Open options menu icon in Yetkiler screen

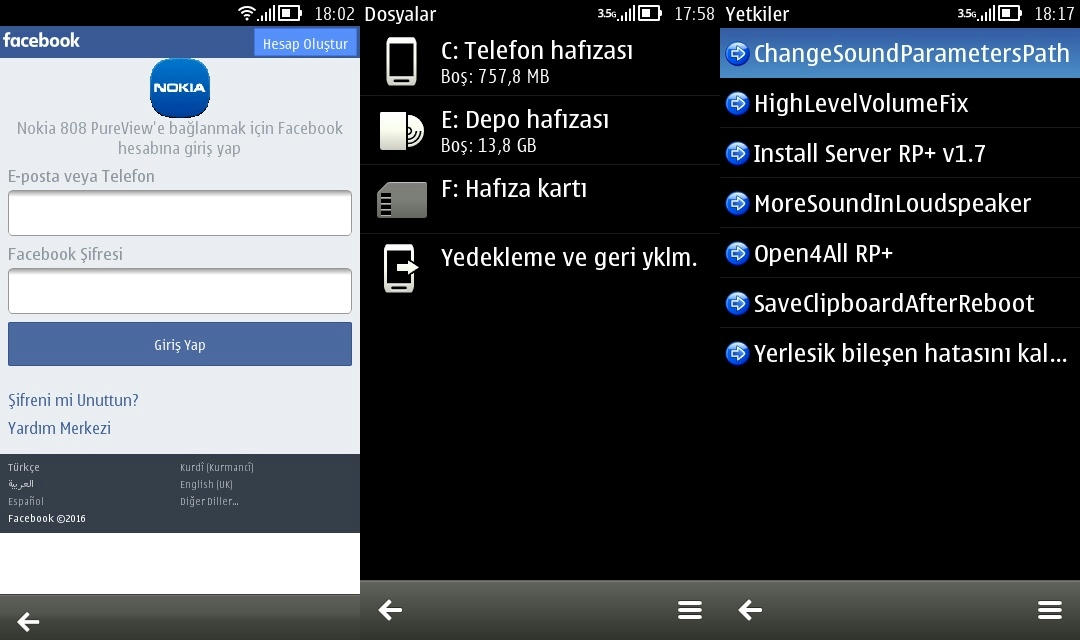coord(1050,610)
